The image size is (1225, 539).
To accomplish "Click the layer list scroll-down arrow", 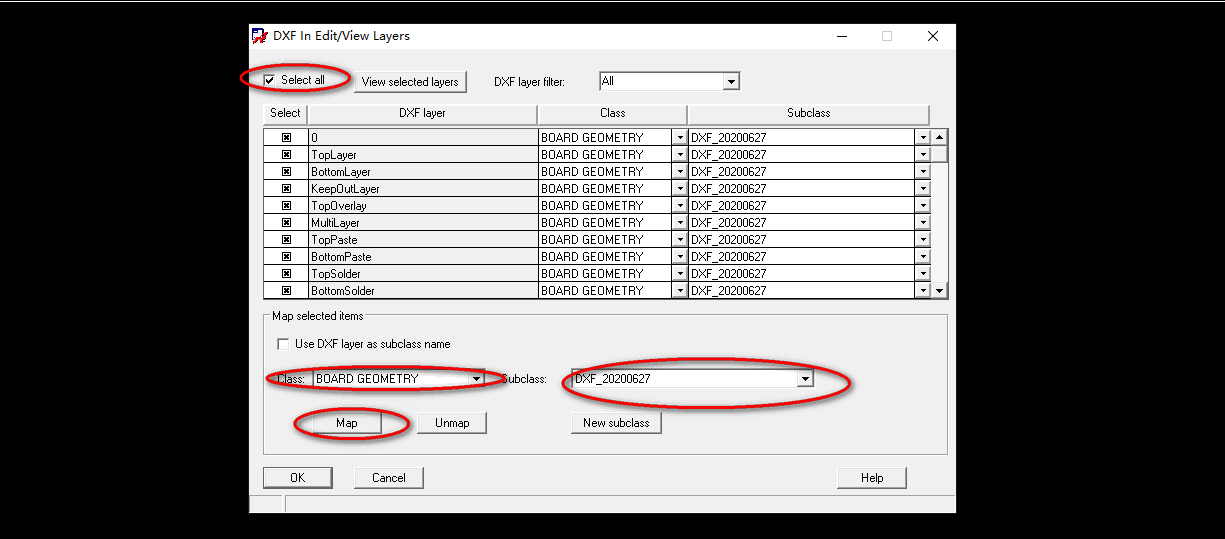I will [x=939, y=291].
